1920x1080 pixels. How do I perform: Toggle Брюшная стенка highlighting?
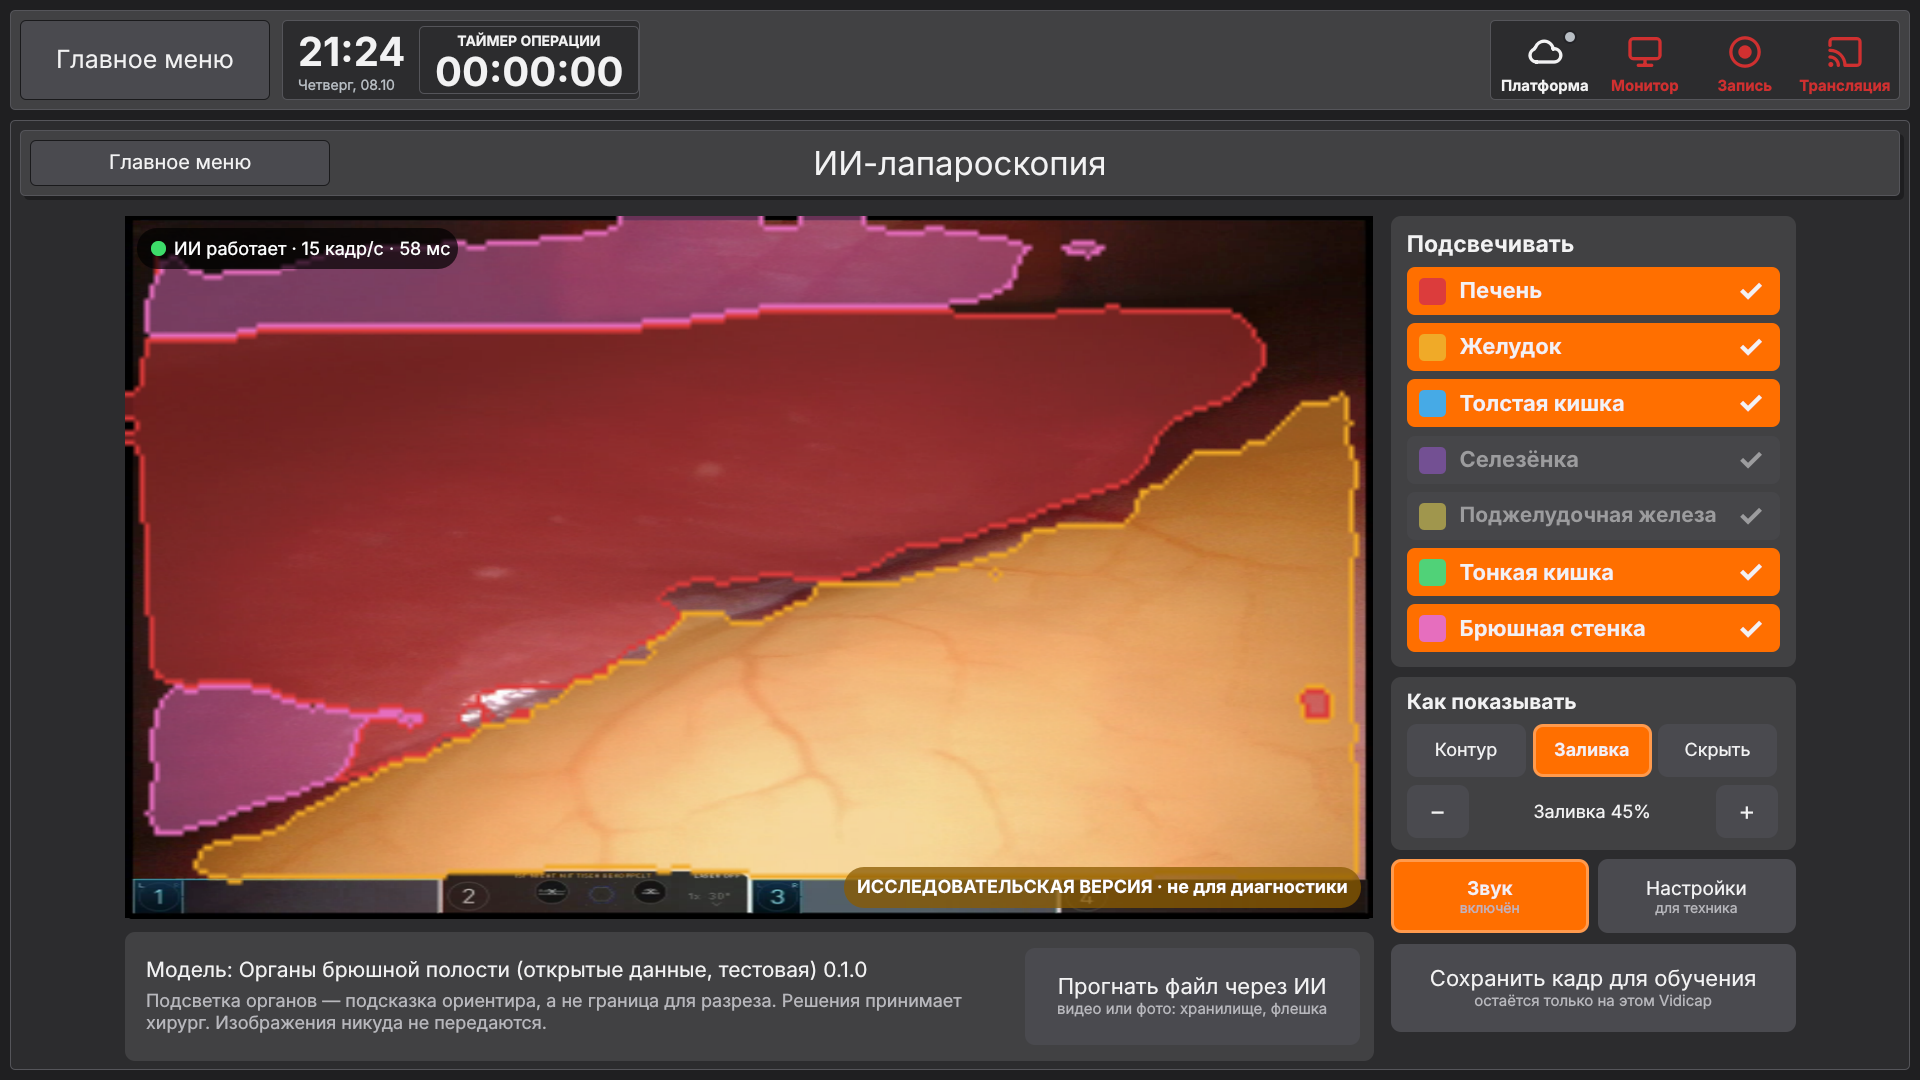[1593, 629]
